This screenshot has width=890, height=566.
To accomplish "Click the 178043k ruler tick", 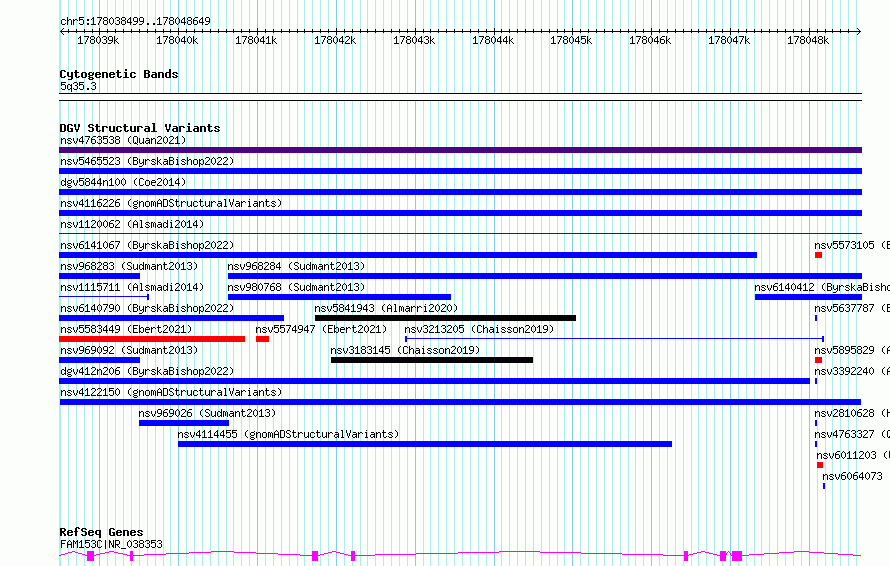I will (414, 40).
